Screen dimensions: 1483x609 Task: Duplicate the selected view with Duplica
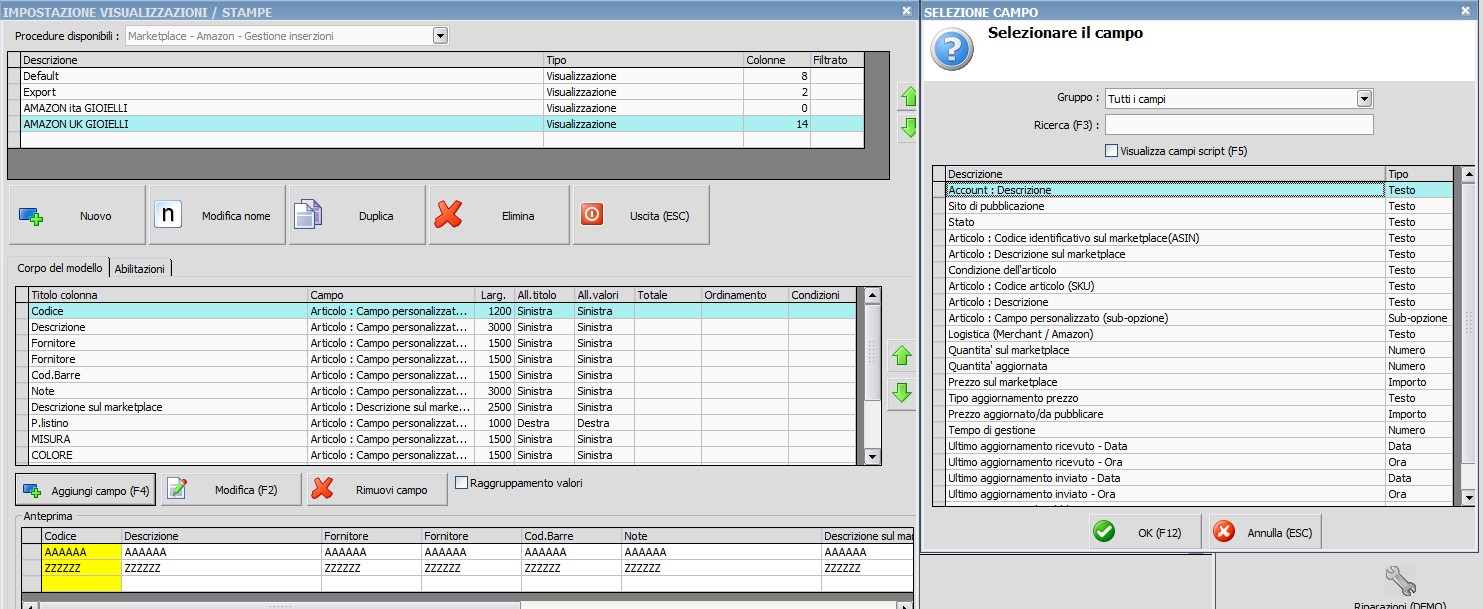[x=357, y=215]
